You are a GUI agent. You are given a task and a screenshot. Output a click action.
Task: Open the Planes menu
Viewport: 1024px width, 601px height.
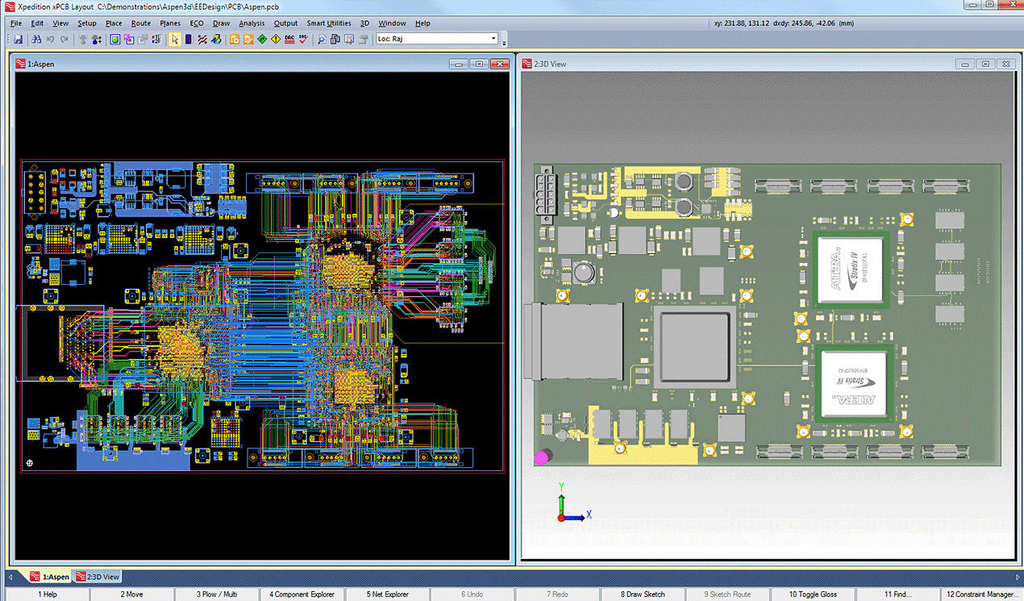point(170,23)
